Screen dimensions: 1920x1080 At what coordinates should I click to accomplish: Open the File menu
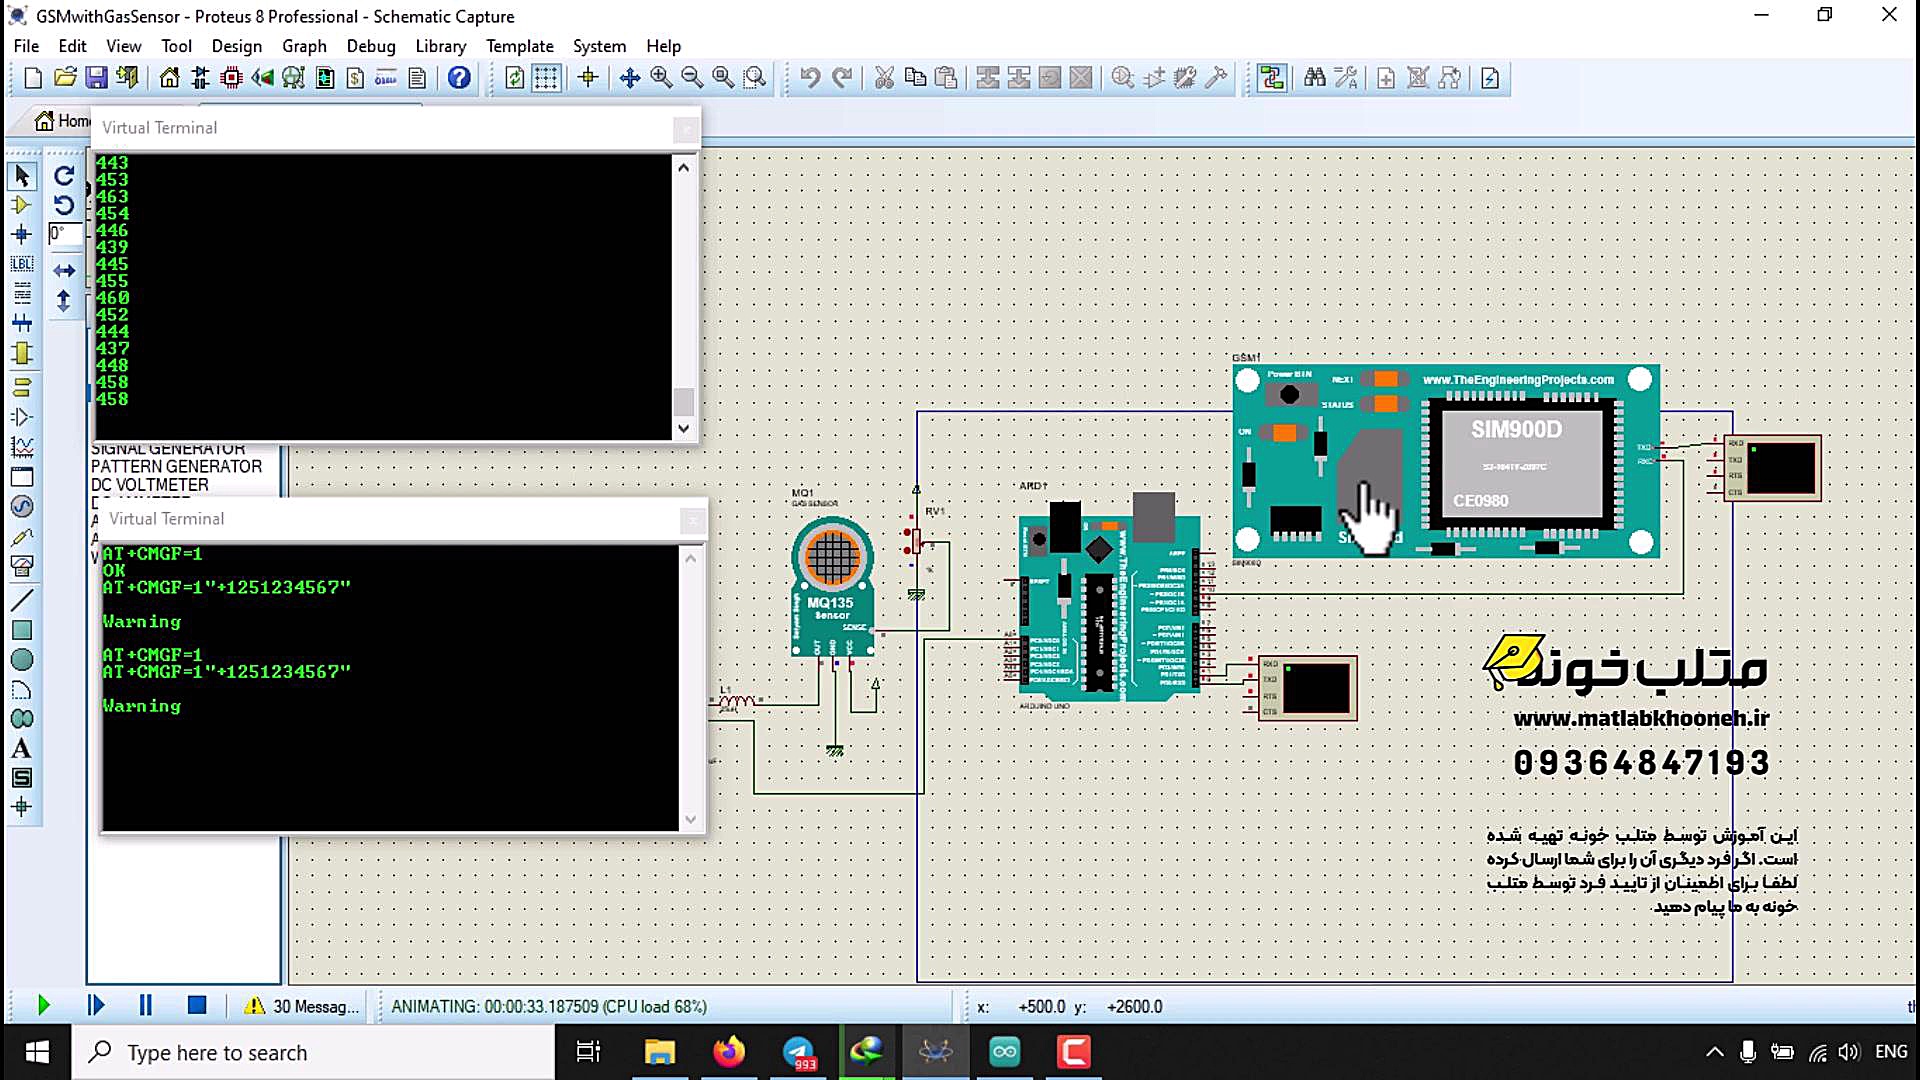26,46
